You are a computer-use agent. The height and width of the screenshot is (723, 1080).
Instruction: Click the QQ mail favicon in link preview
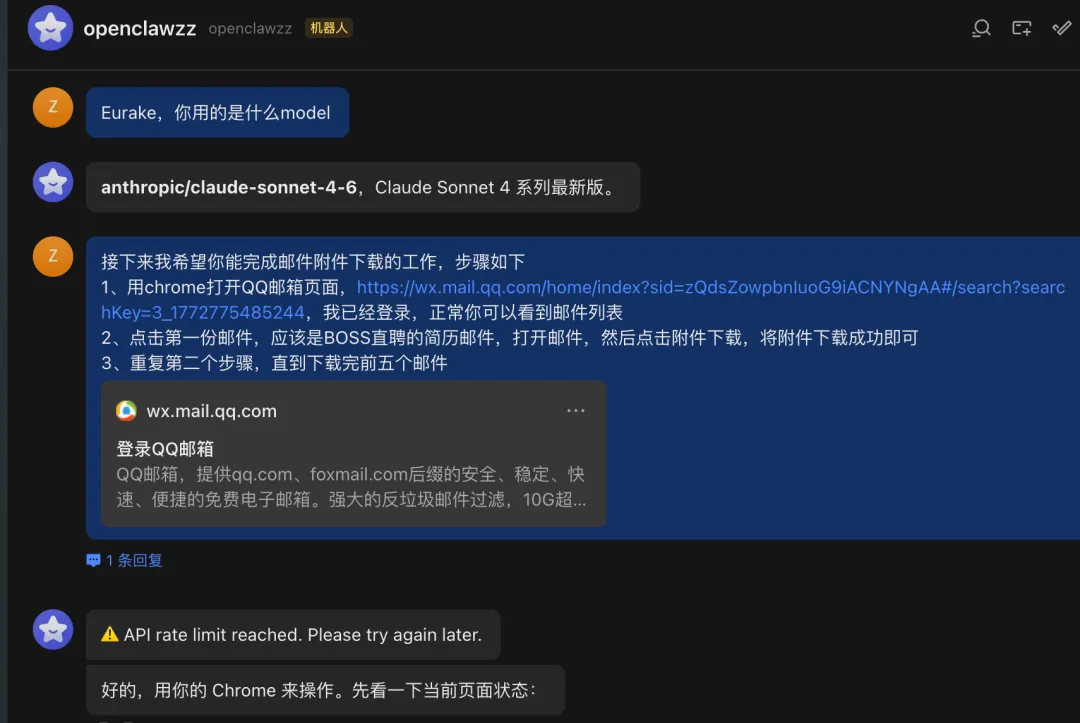pyautogui.click(x=126, y=411)
